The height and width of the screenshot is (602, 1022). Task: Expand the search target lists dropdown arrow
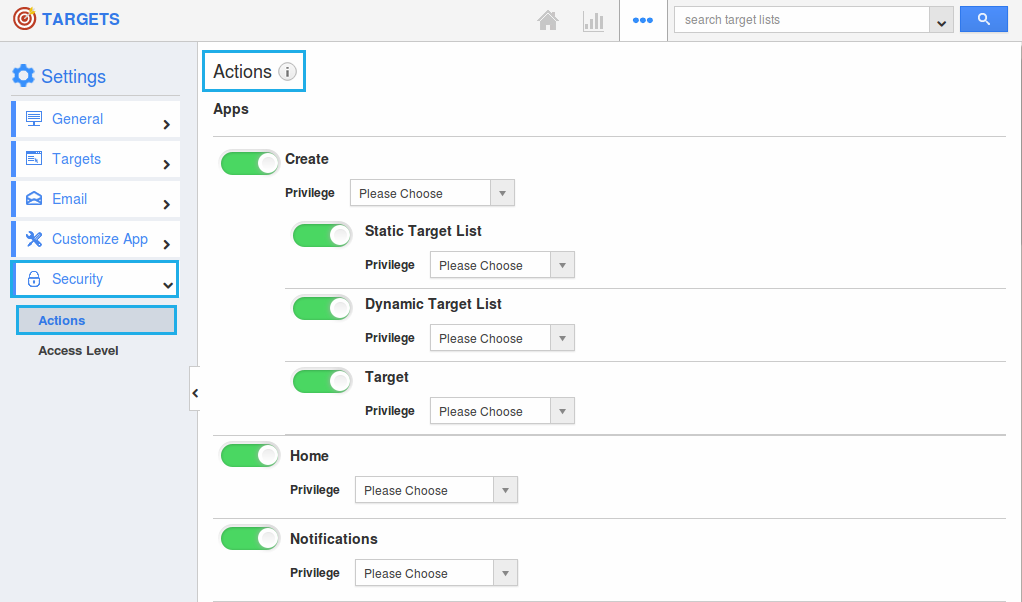[x=941, y=21]
